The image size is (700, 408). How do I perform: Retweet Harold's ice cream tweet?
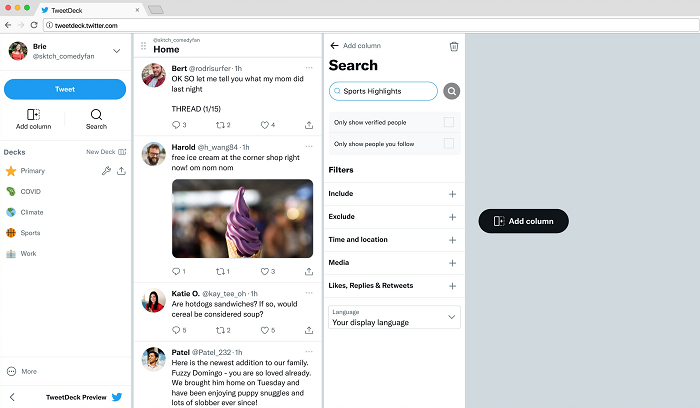220,271
